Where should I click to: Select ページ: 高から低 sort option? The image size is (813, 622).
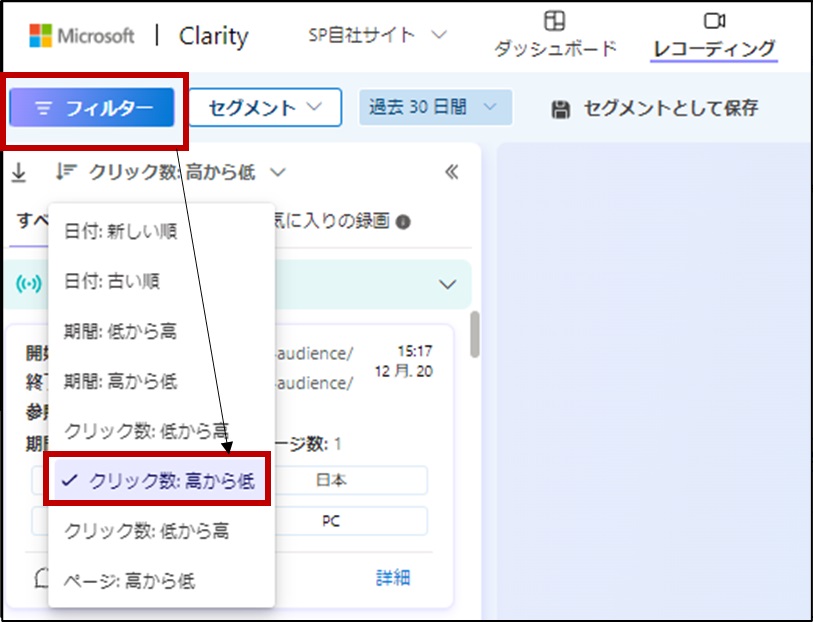click(129, 580)
